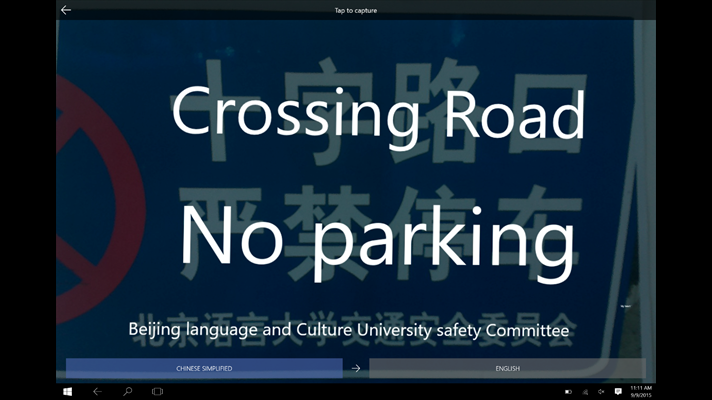This screenshot has width=712, height=400.
Task: Tap the 'Tap to capture' label
Action: coord(355,10)
